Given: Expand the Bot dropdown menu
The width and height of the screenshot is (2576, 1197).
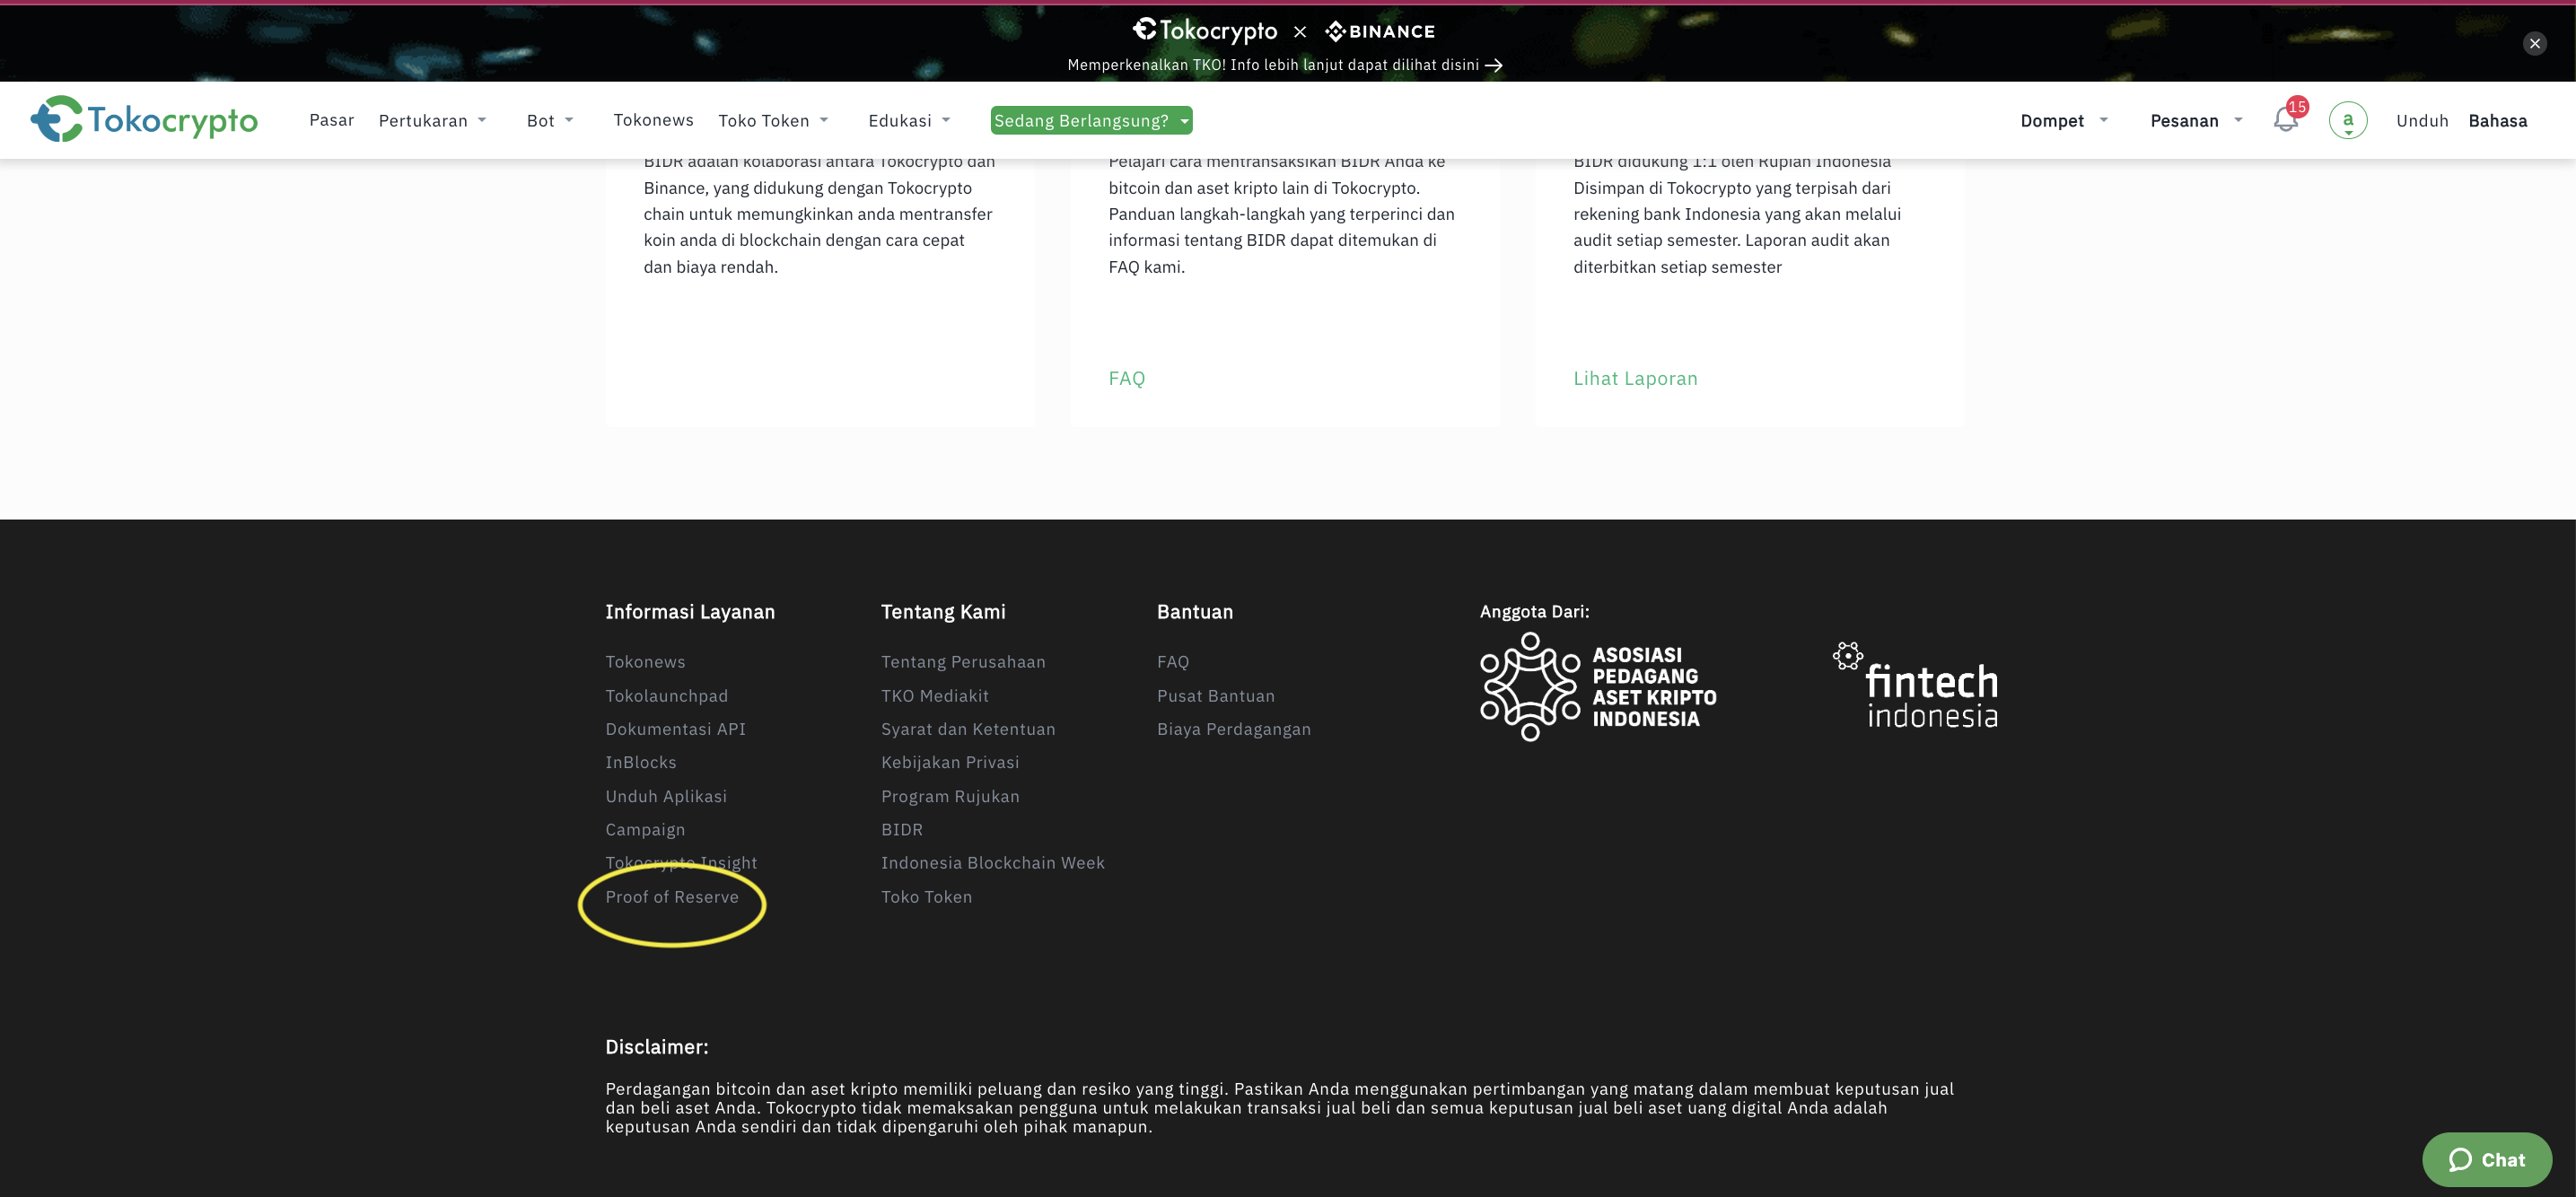Looking at the screenshot, I should [550, 121].
